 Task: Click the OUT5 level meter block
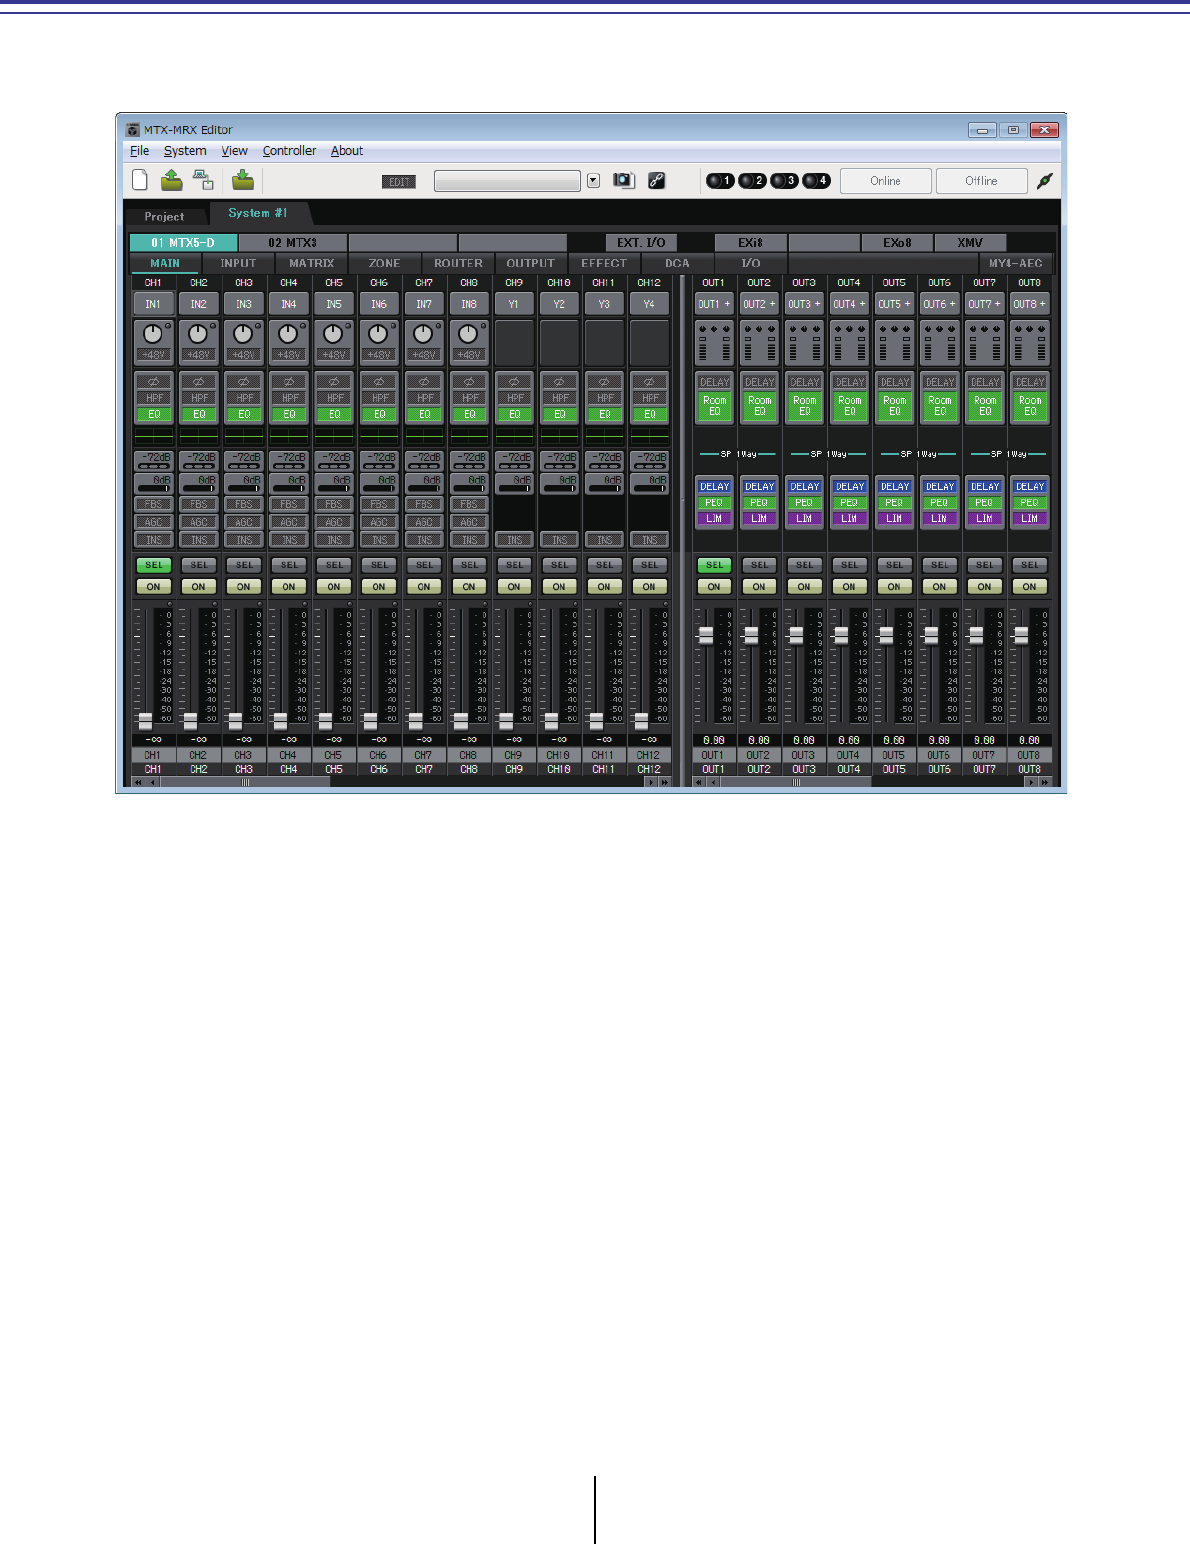[894, 344]
